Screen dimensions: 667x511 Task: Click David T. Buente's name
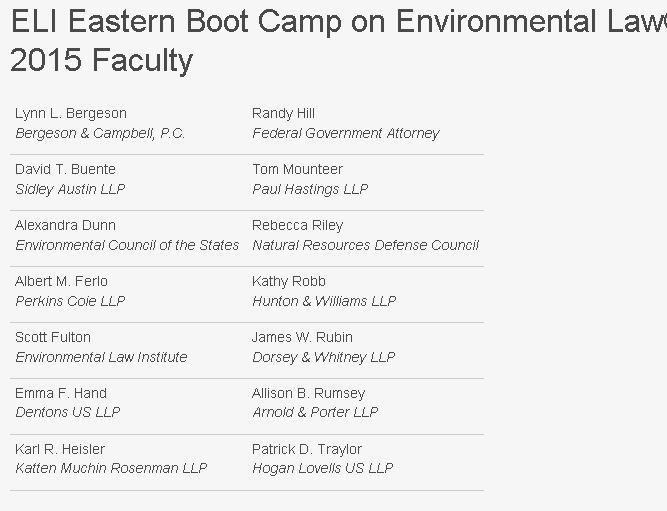tap(65, 169)
